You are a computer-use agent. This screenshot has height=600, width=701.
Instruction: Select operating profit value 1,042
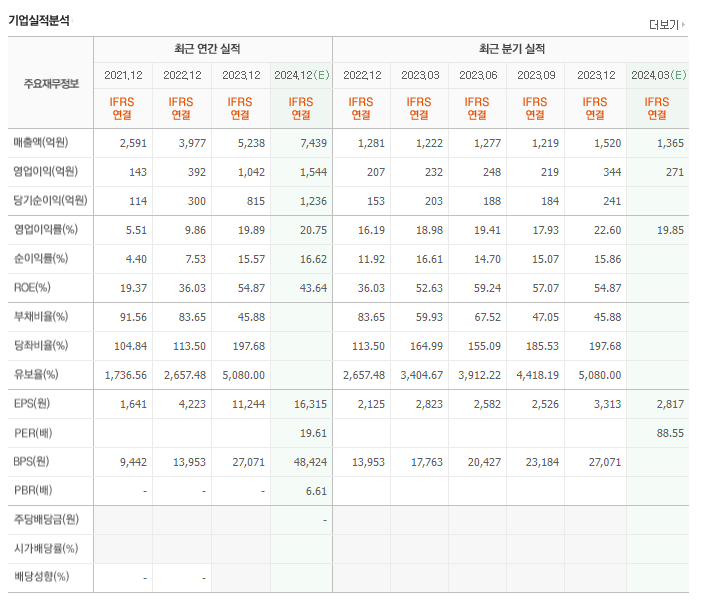tap(251, 173)
